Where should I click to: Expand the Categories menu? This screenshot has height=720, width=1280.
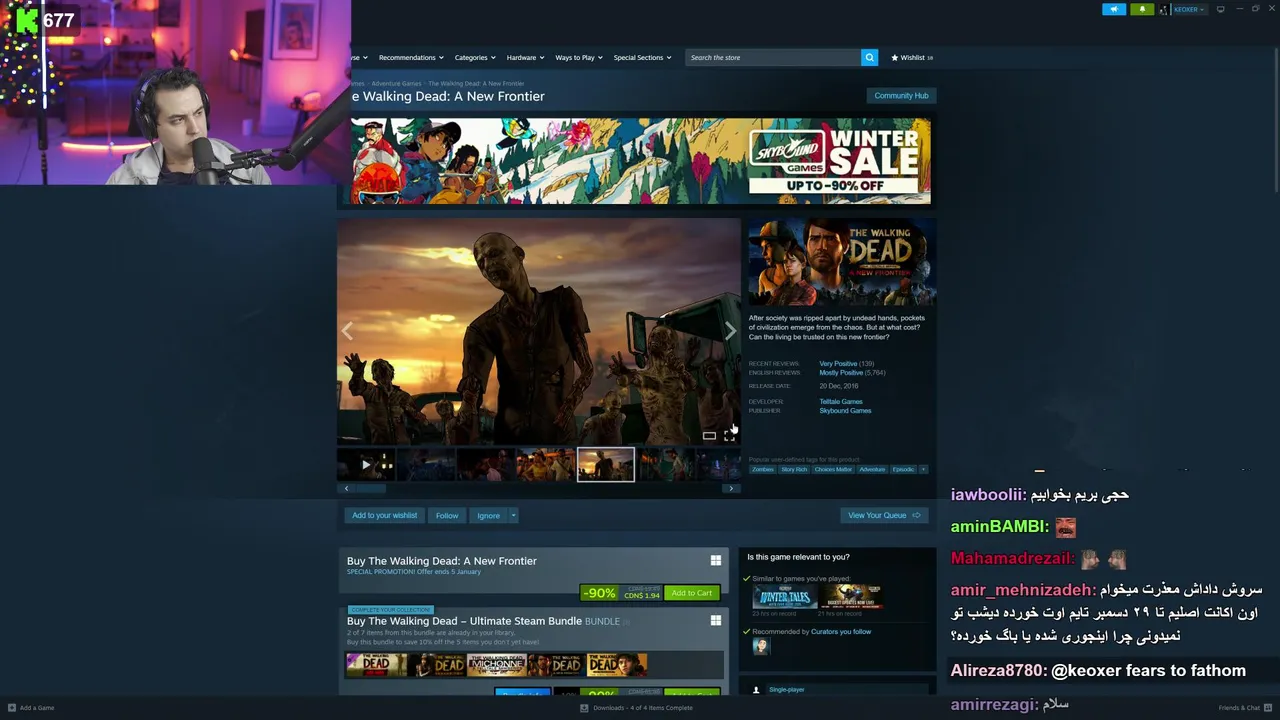(474, 57)
